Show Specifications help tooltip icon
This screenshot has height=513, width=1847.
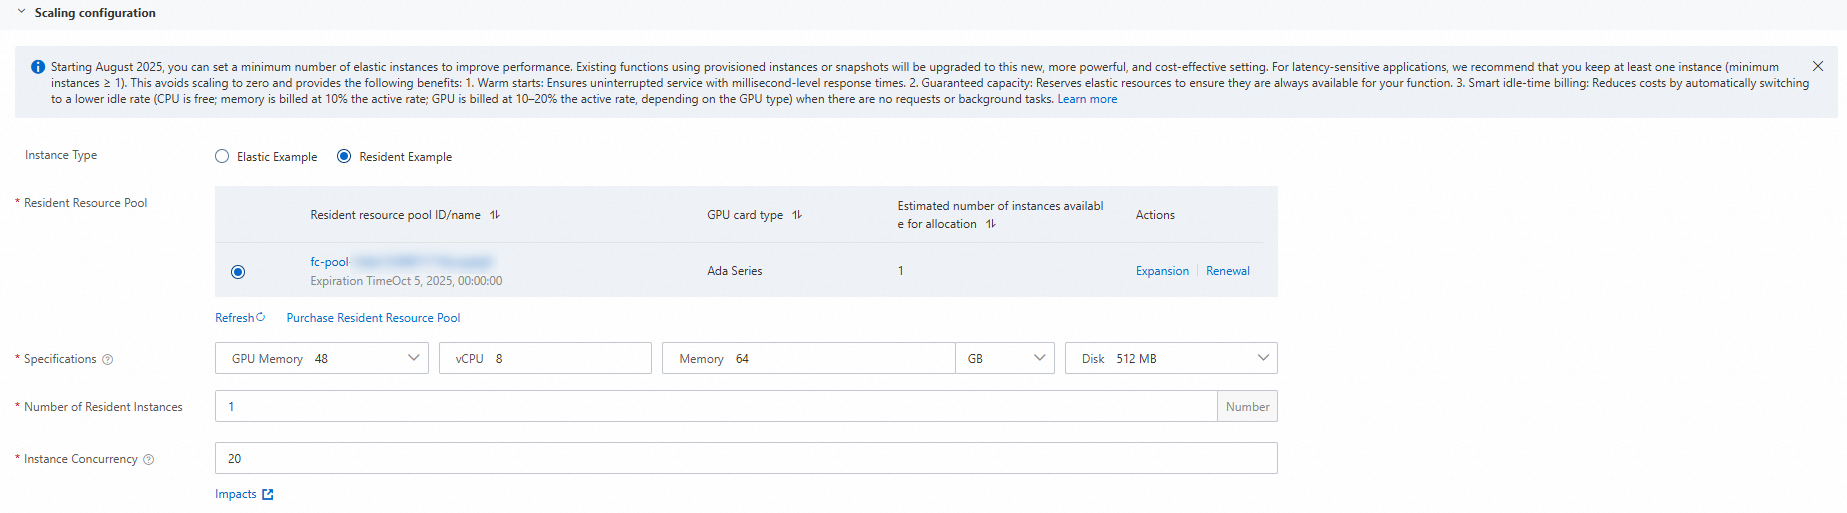click(x=108, y=360)
